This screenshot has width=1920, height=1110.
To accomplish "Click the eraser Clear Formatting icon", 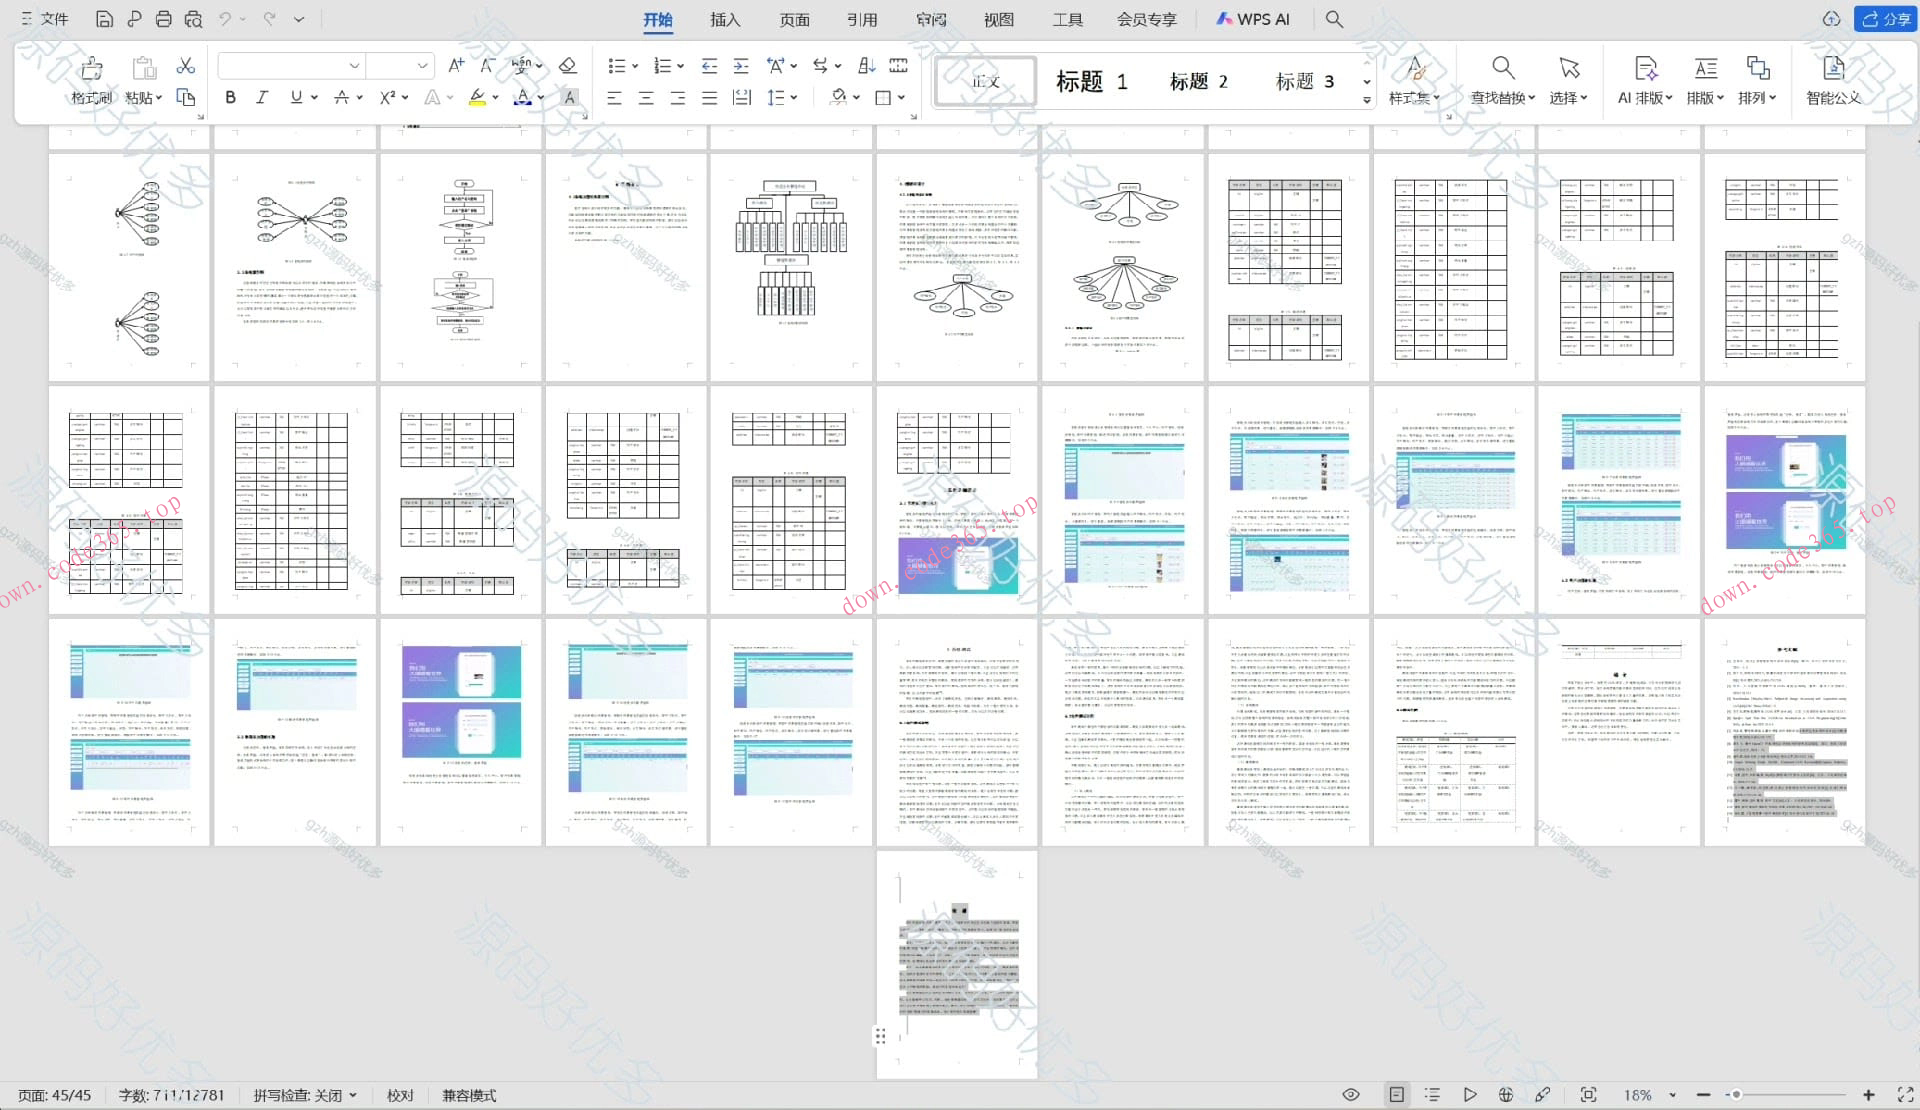I will pyautogui.click(x=567, y=66).
